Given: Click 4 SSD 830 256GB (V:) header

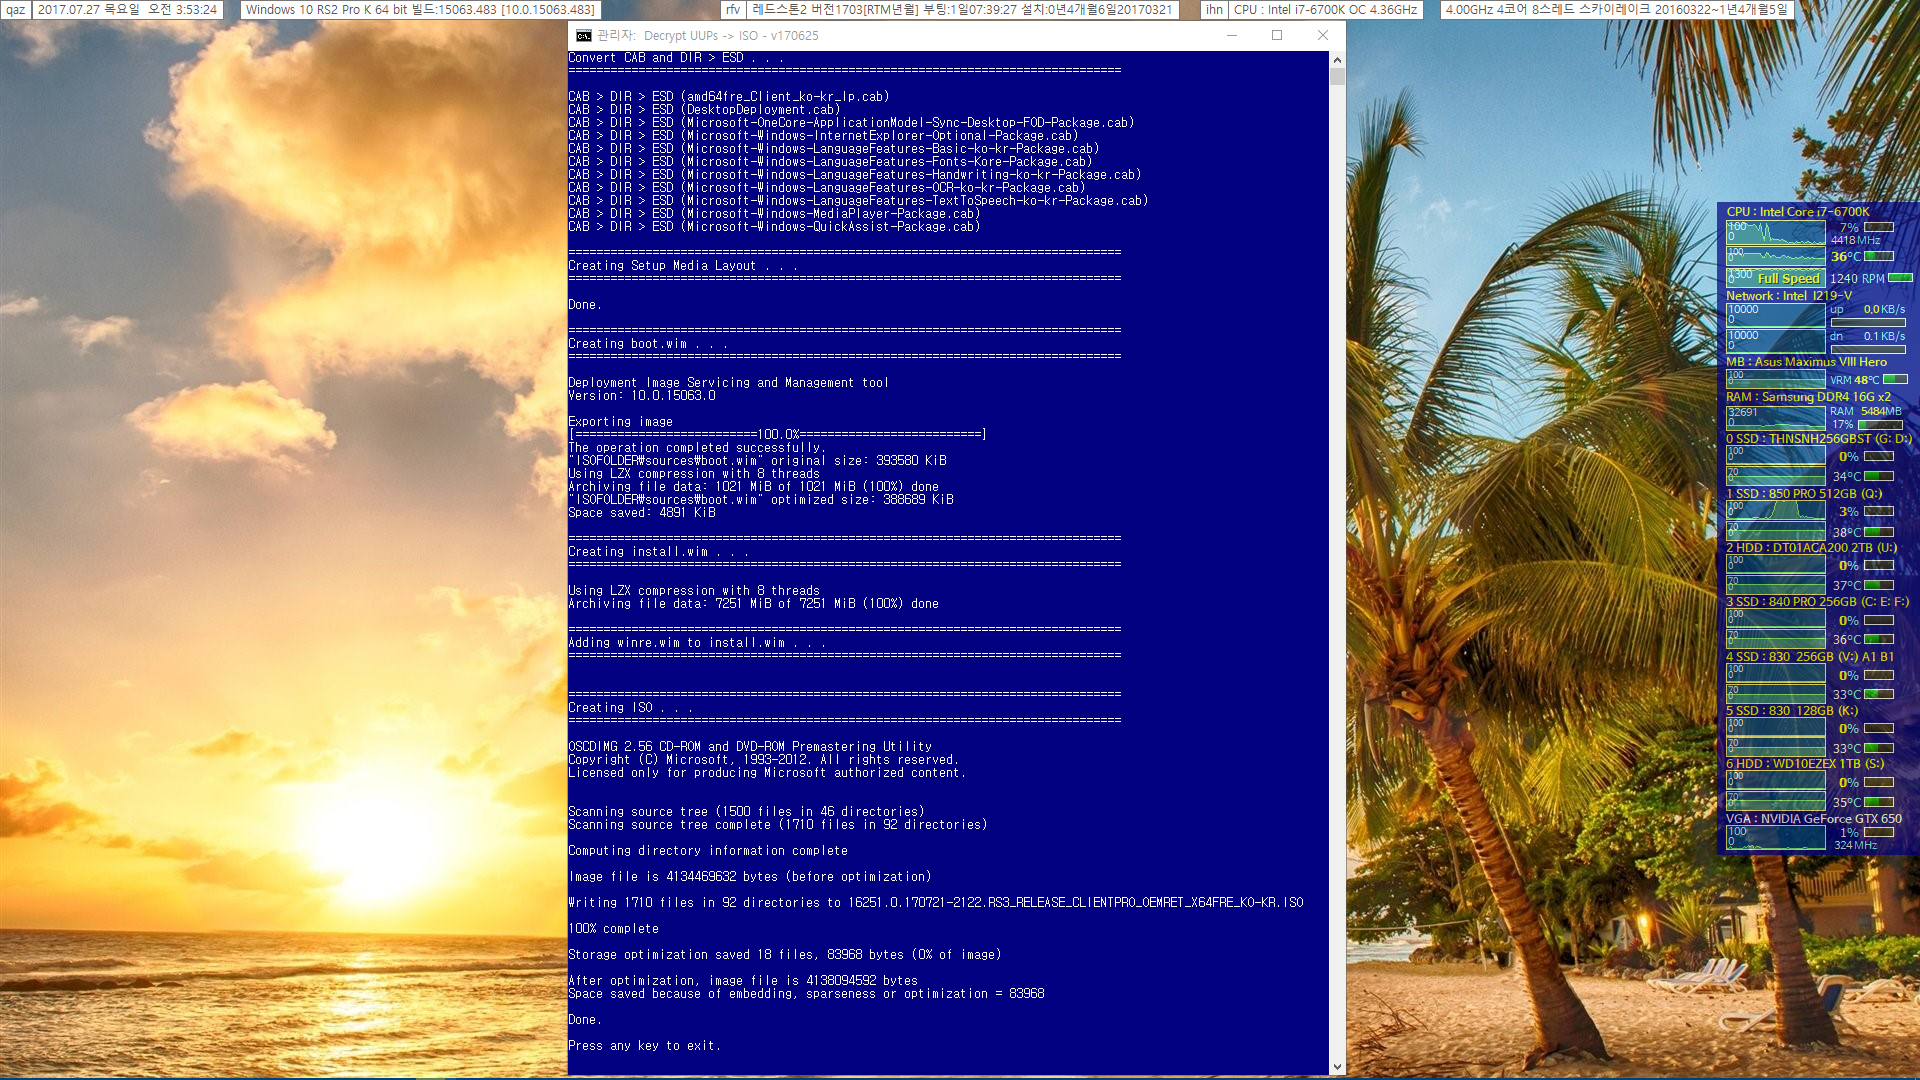Looking at the screenshot, I should 1810,656.
